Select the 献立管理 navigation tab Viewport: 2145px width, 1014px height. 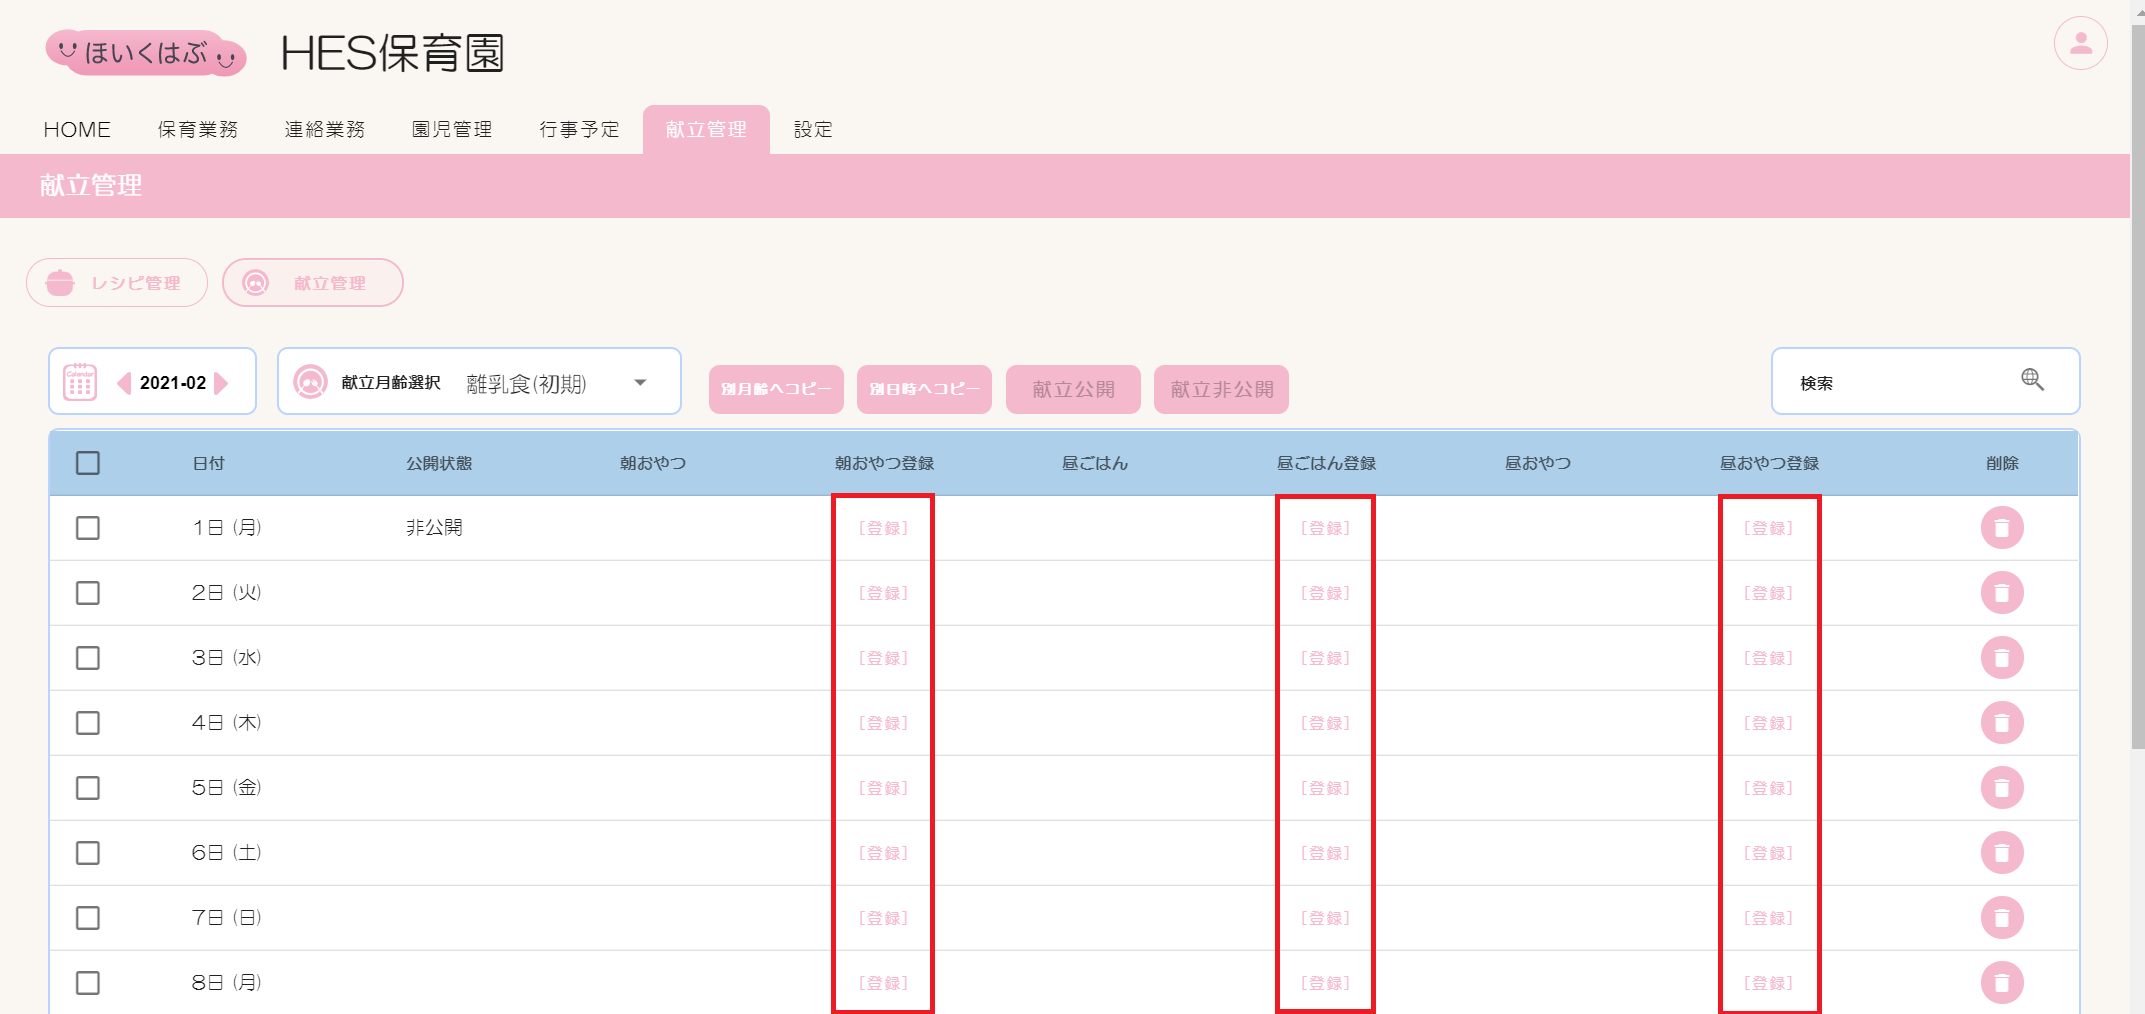[706, 130]
